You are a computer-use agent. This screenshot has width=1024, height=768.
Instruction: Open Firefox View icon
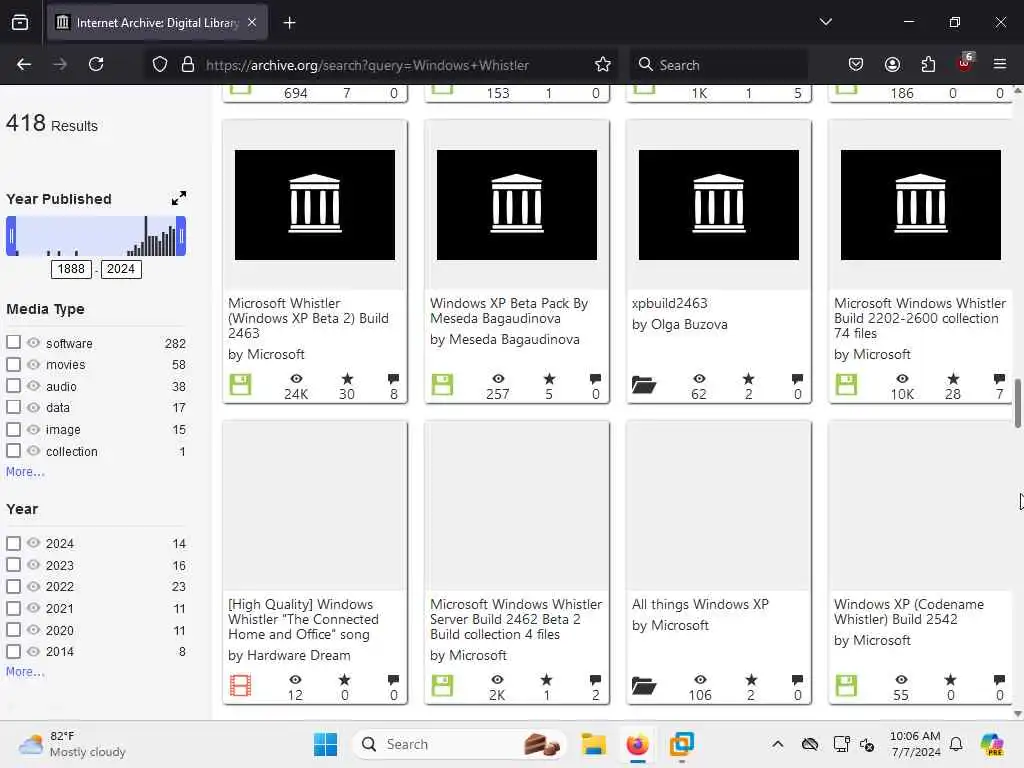coord(20,23)
